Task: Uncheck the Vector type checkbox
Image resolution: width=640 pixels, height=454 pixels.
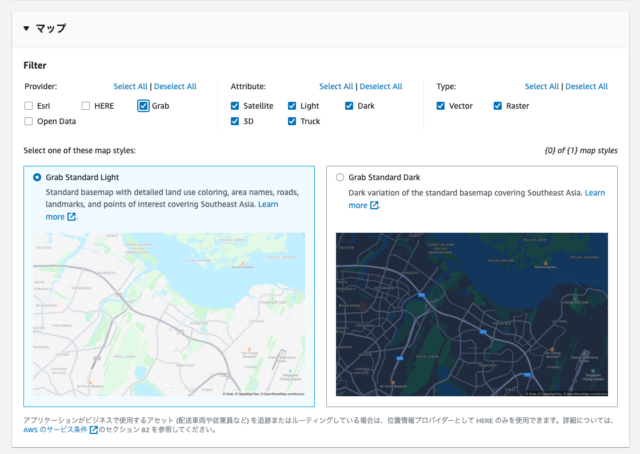Action: pyautogui.click(x=440, y=106)
